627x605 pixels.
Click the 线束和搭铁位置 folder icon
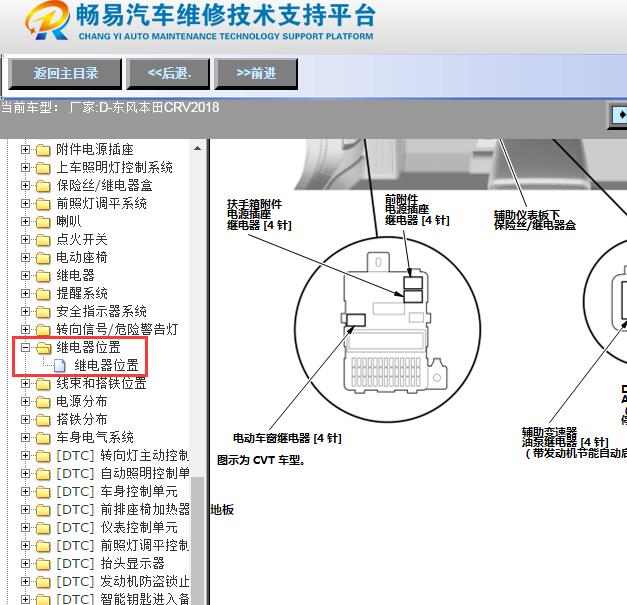point(43,384)
